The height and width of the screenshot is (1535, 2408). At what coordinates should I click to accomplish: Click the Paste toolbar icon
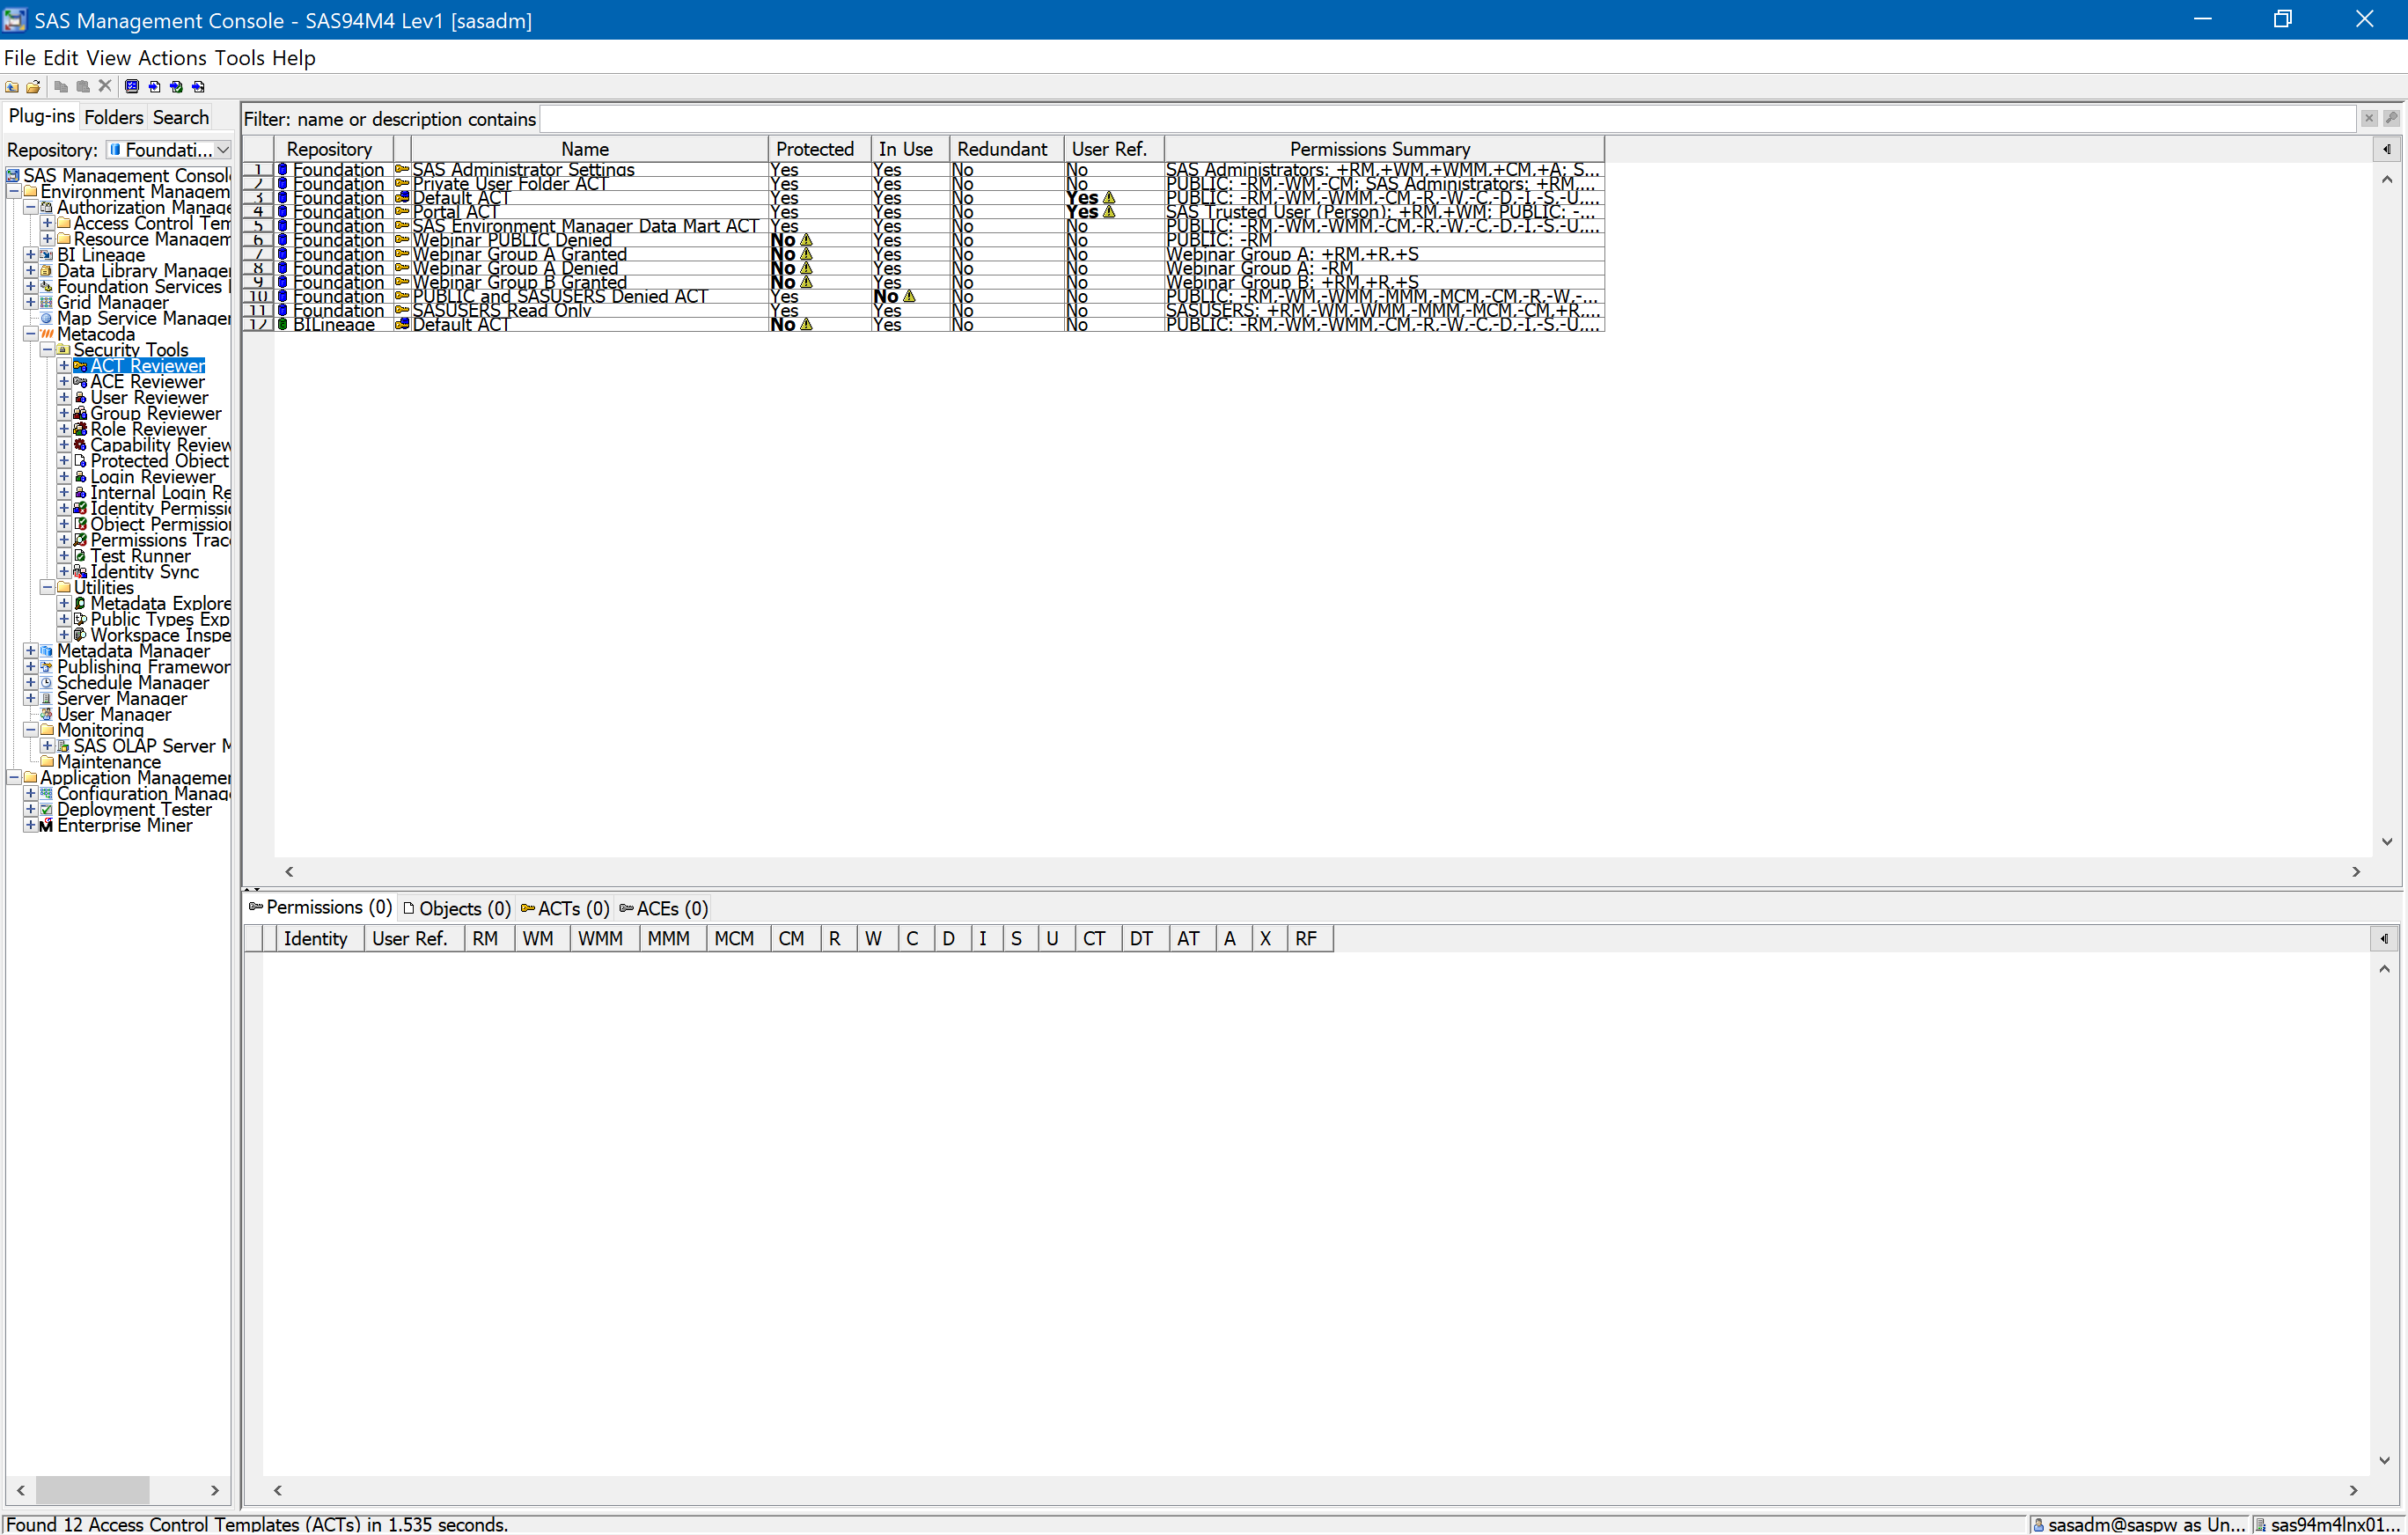(x=83, y=87)
